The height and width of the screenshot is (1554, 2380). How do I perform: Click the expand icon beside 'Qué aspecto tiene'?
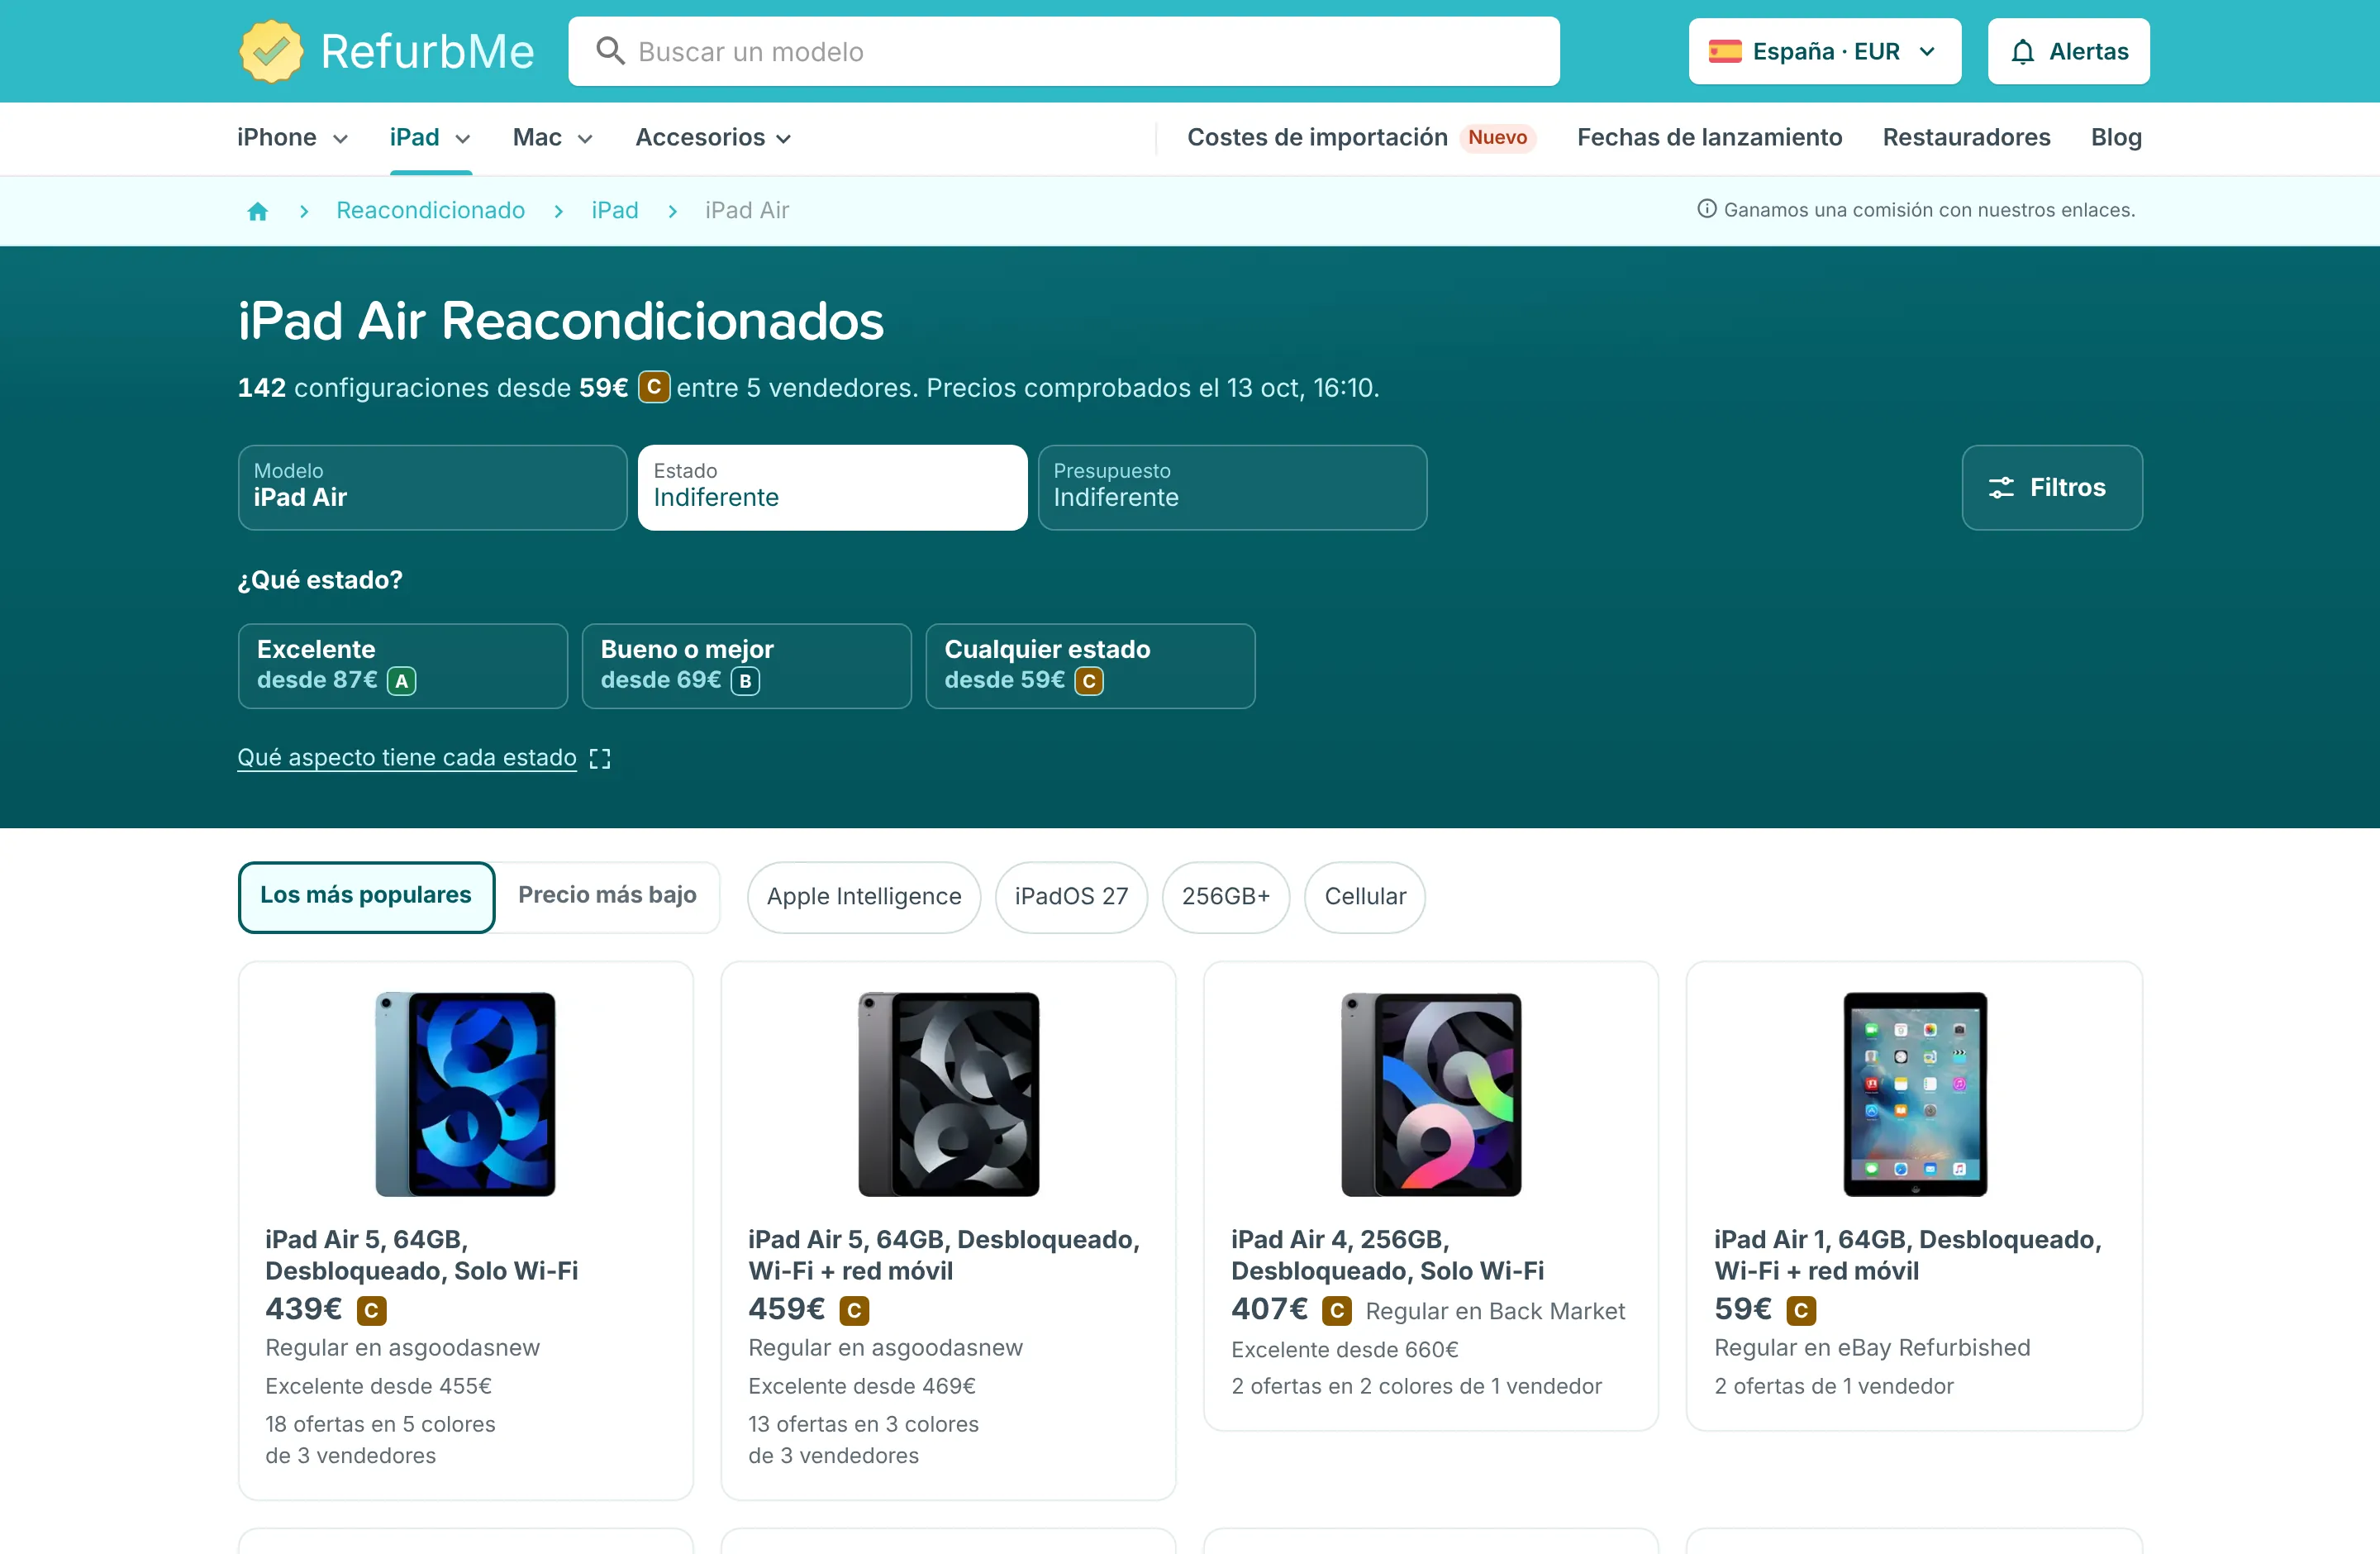tap(600, 759)
